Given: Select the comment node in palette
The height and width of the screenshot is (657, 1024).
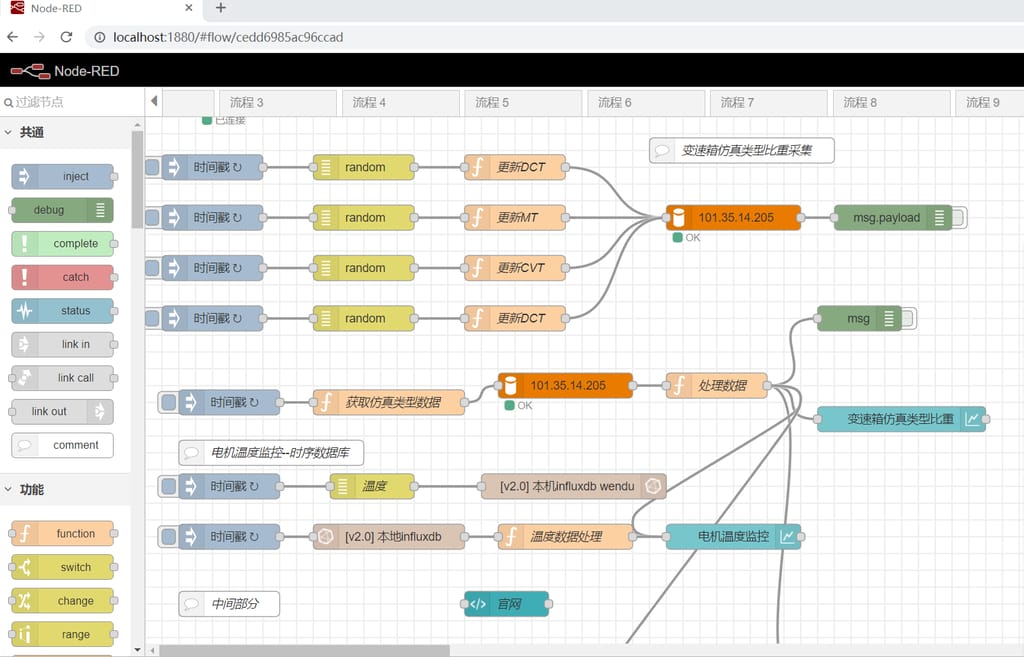Looking at the screenshot, I should (x=63, y=445).
